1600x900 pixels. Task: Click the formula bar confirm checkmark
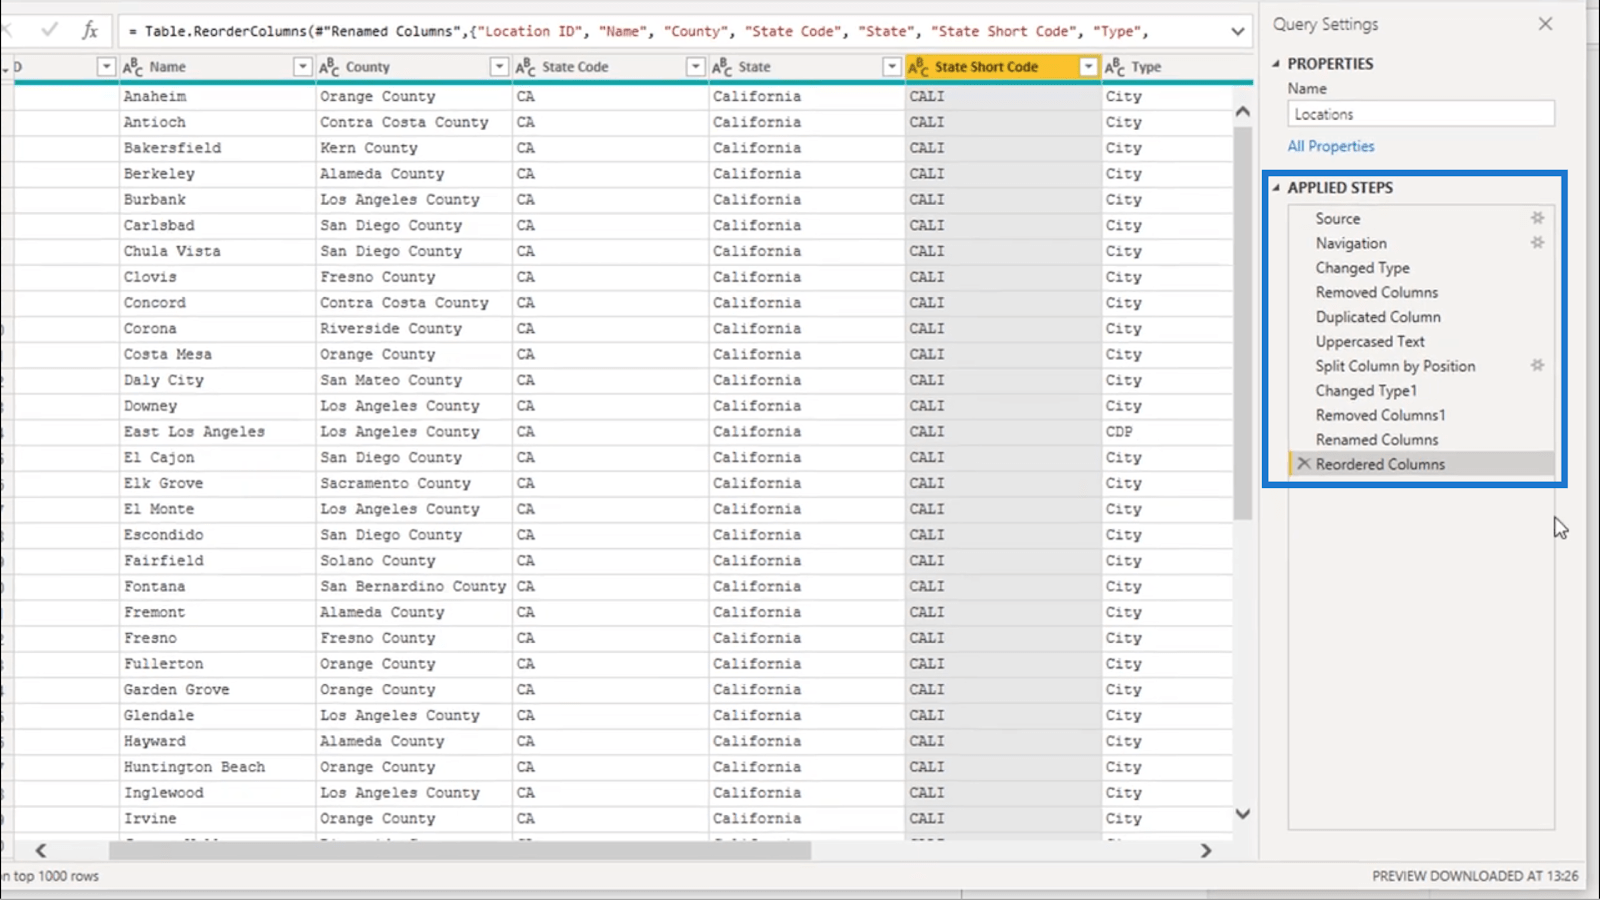pos(49,30)
